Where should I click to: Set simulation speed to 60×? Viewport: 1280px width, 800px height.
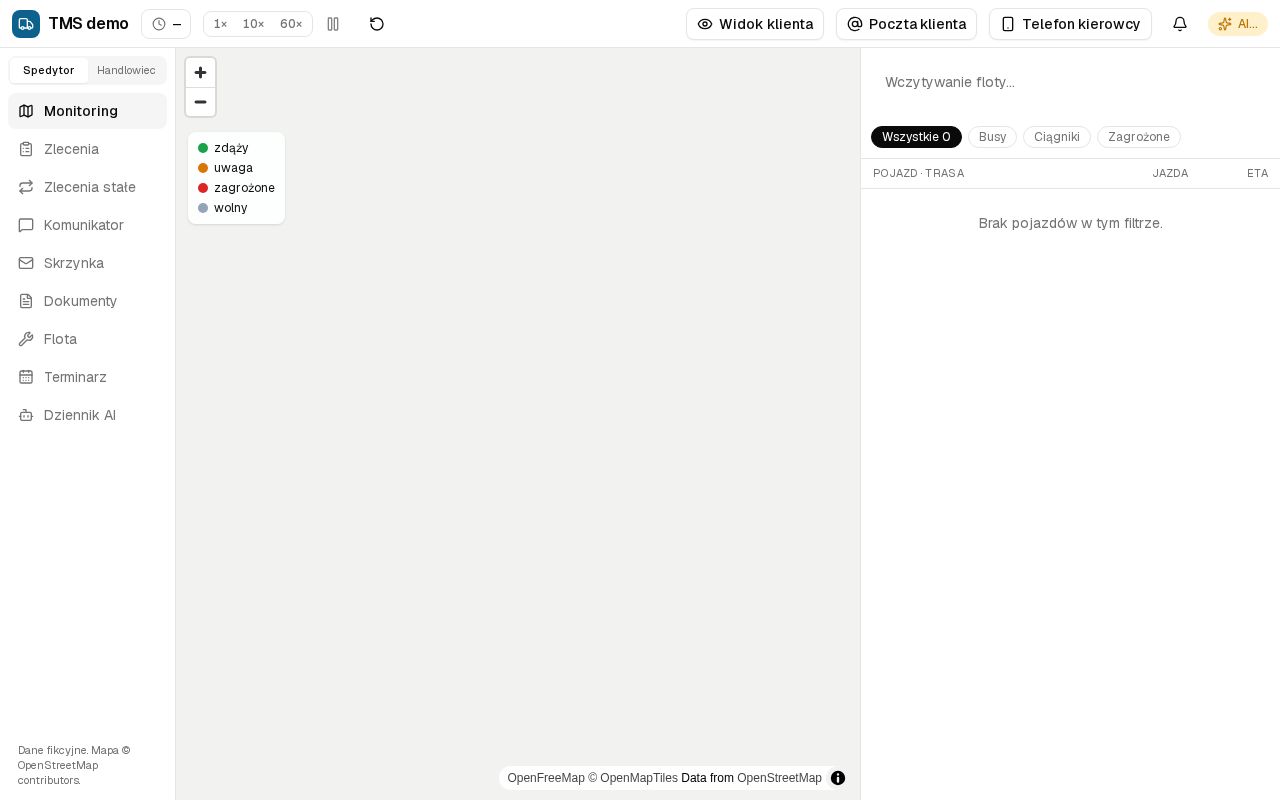tap(291, 24)
